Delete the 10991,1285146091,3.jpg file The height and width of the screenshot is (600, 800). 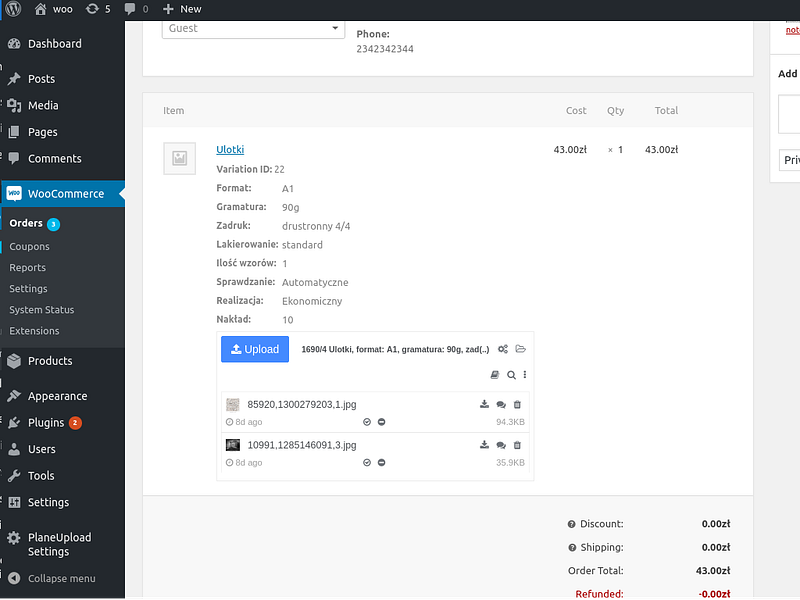517,445
